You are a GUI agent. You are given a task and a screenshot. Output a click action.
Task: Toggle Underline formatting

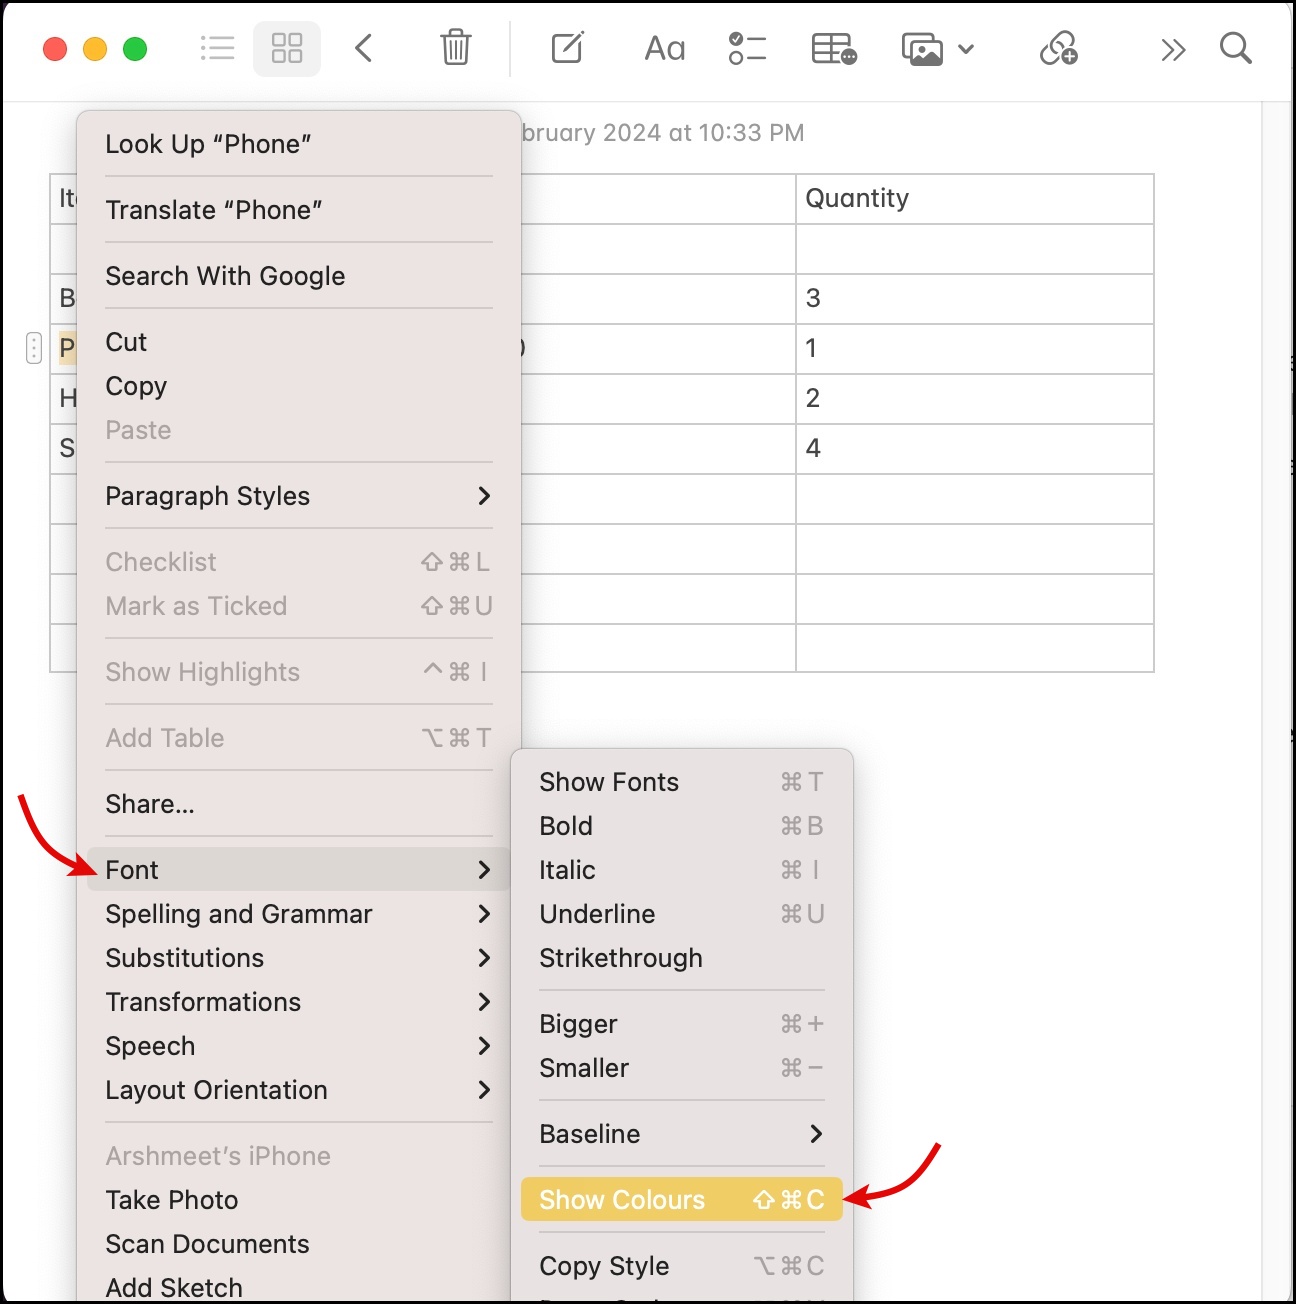coord(596,914)
